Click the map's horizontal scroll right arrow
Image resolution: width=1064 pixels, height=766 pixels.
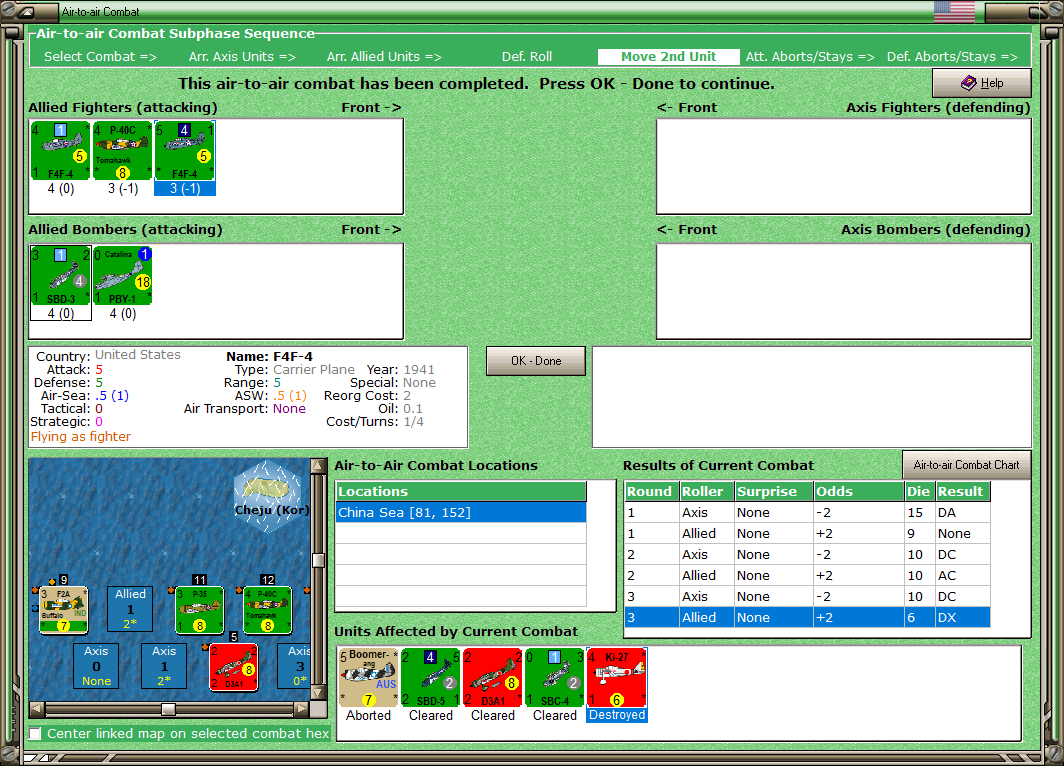301,709
